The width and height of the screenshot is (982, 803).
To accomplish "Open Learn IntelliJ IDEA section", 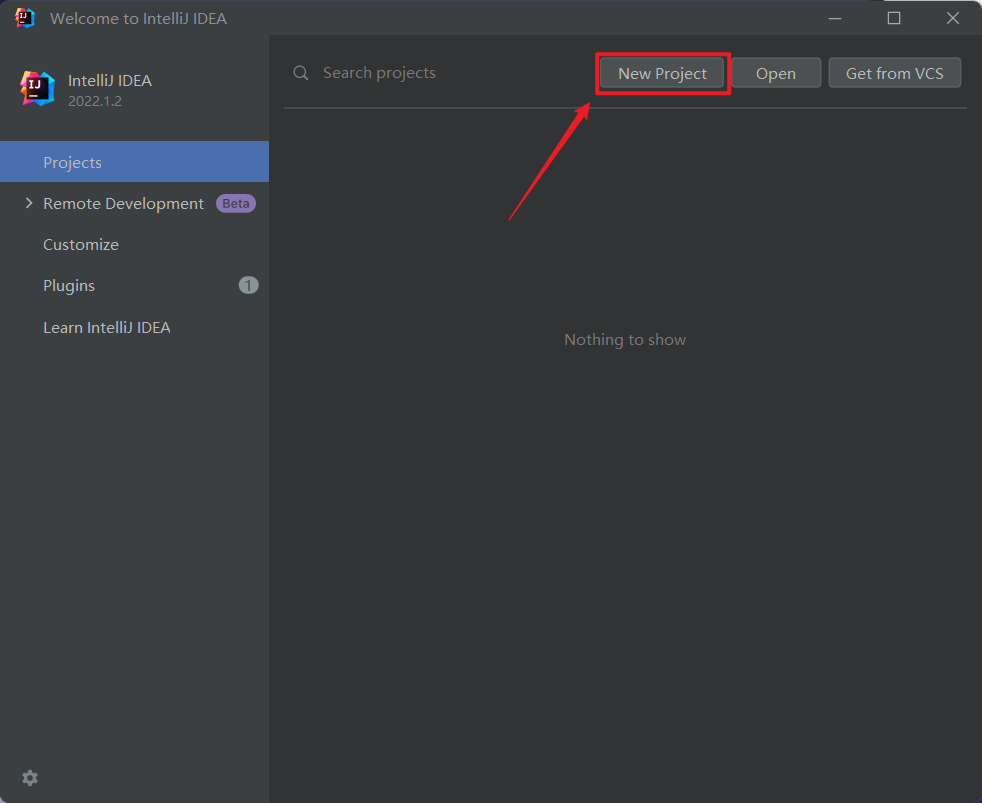I will pyautogui.click(x=135, y=327).
